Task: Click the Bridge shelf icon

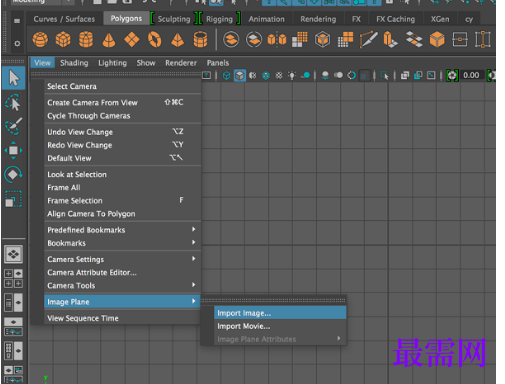Action: pyautogui.click(x=414, y=40)
